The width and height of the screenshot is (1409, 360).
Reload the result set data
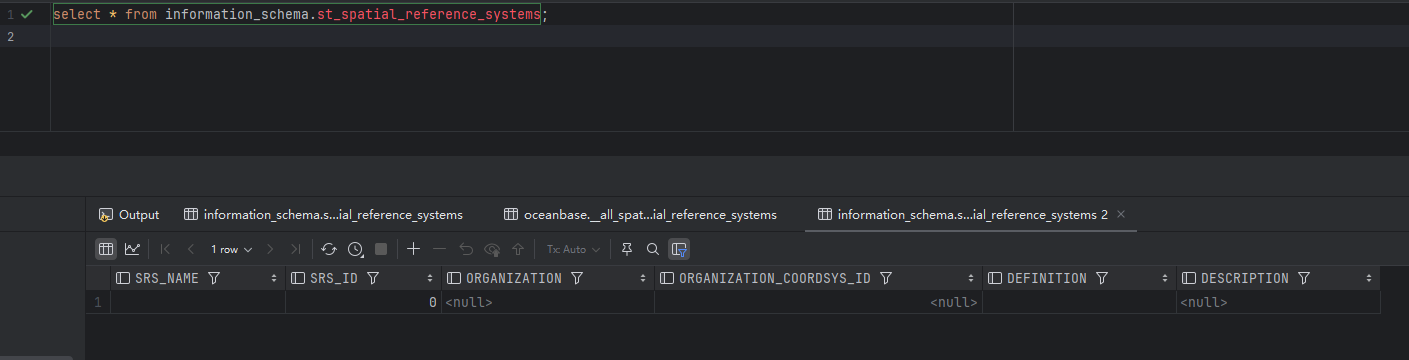(329, 249)
